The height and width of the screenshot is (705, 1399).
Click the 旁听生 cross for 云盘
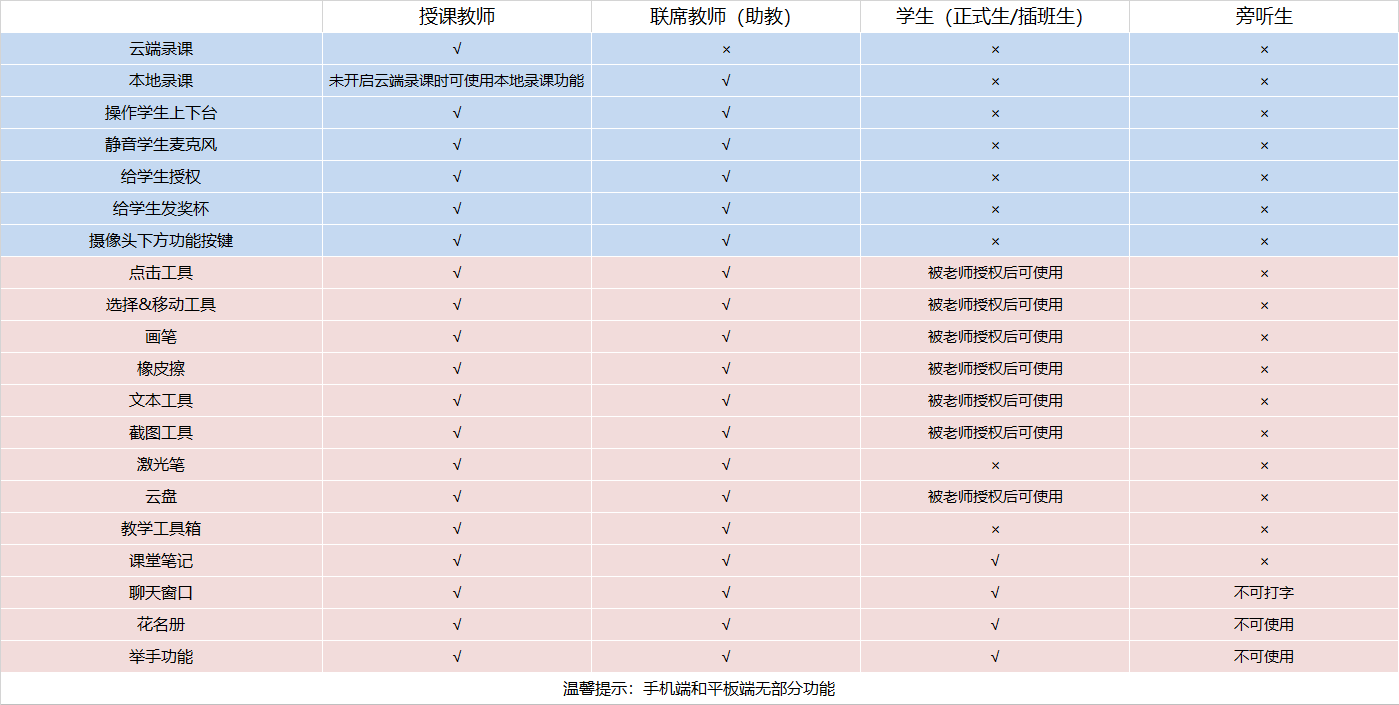[x=1264, y=497]
